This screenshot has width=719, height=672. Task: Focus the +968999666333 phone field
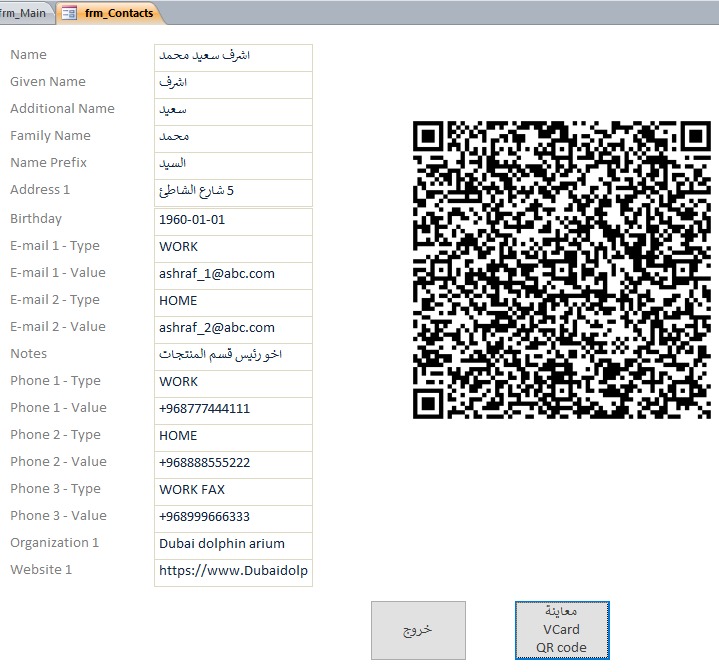tap(233, 519)
